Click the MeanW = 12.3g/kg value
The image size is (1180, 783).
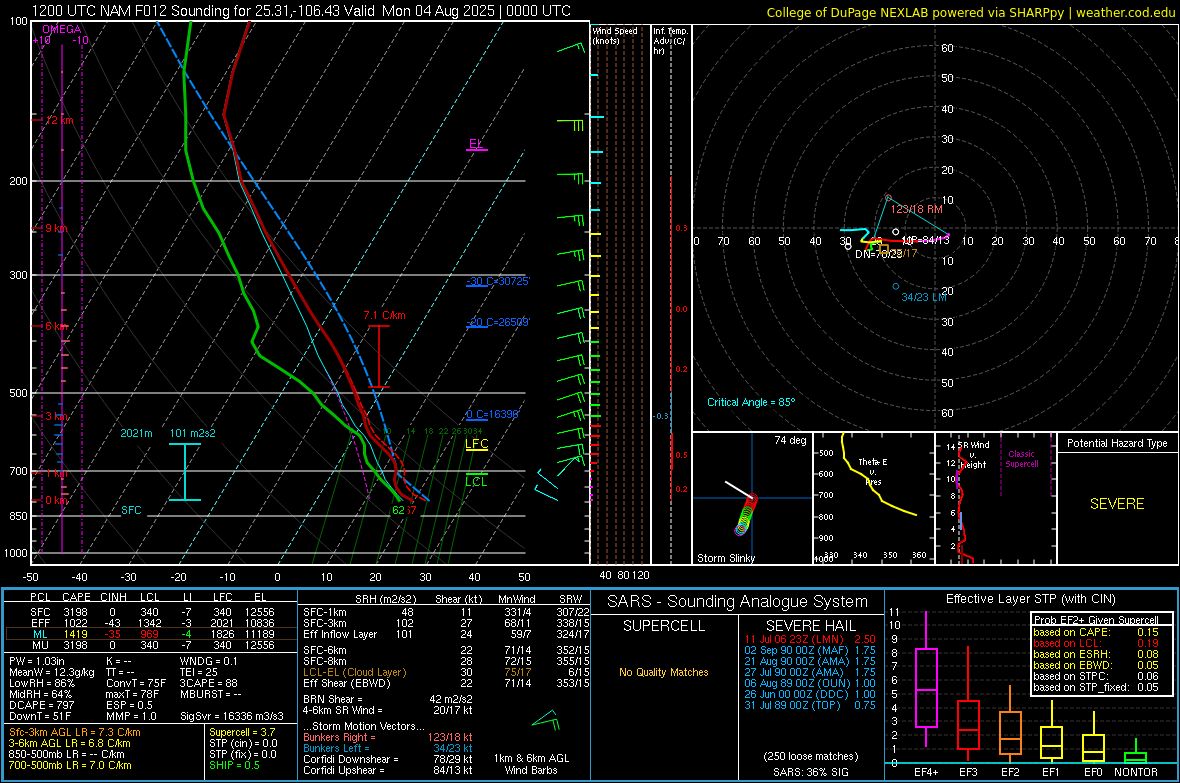(52, 672)
